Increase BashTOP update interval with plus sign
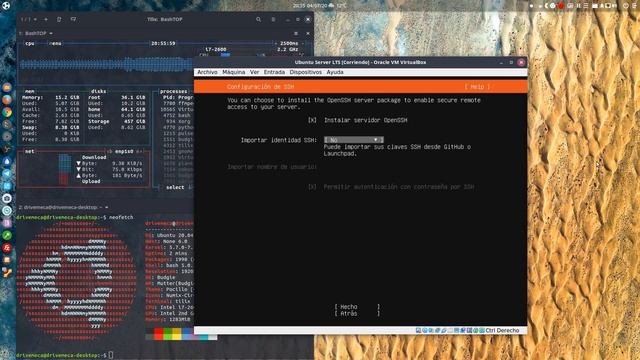Viewport: 640px width, 360px height. [x=302, y=43]
